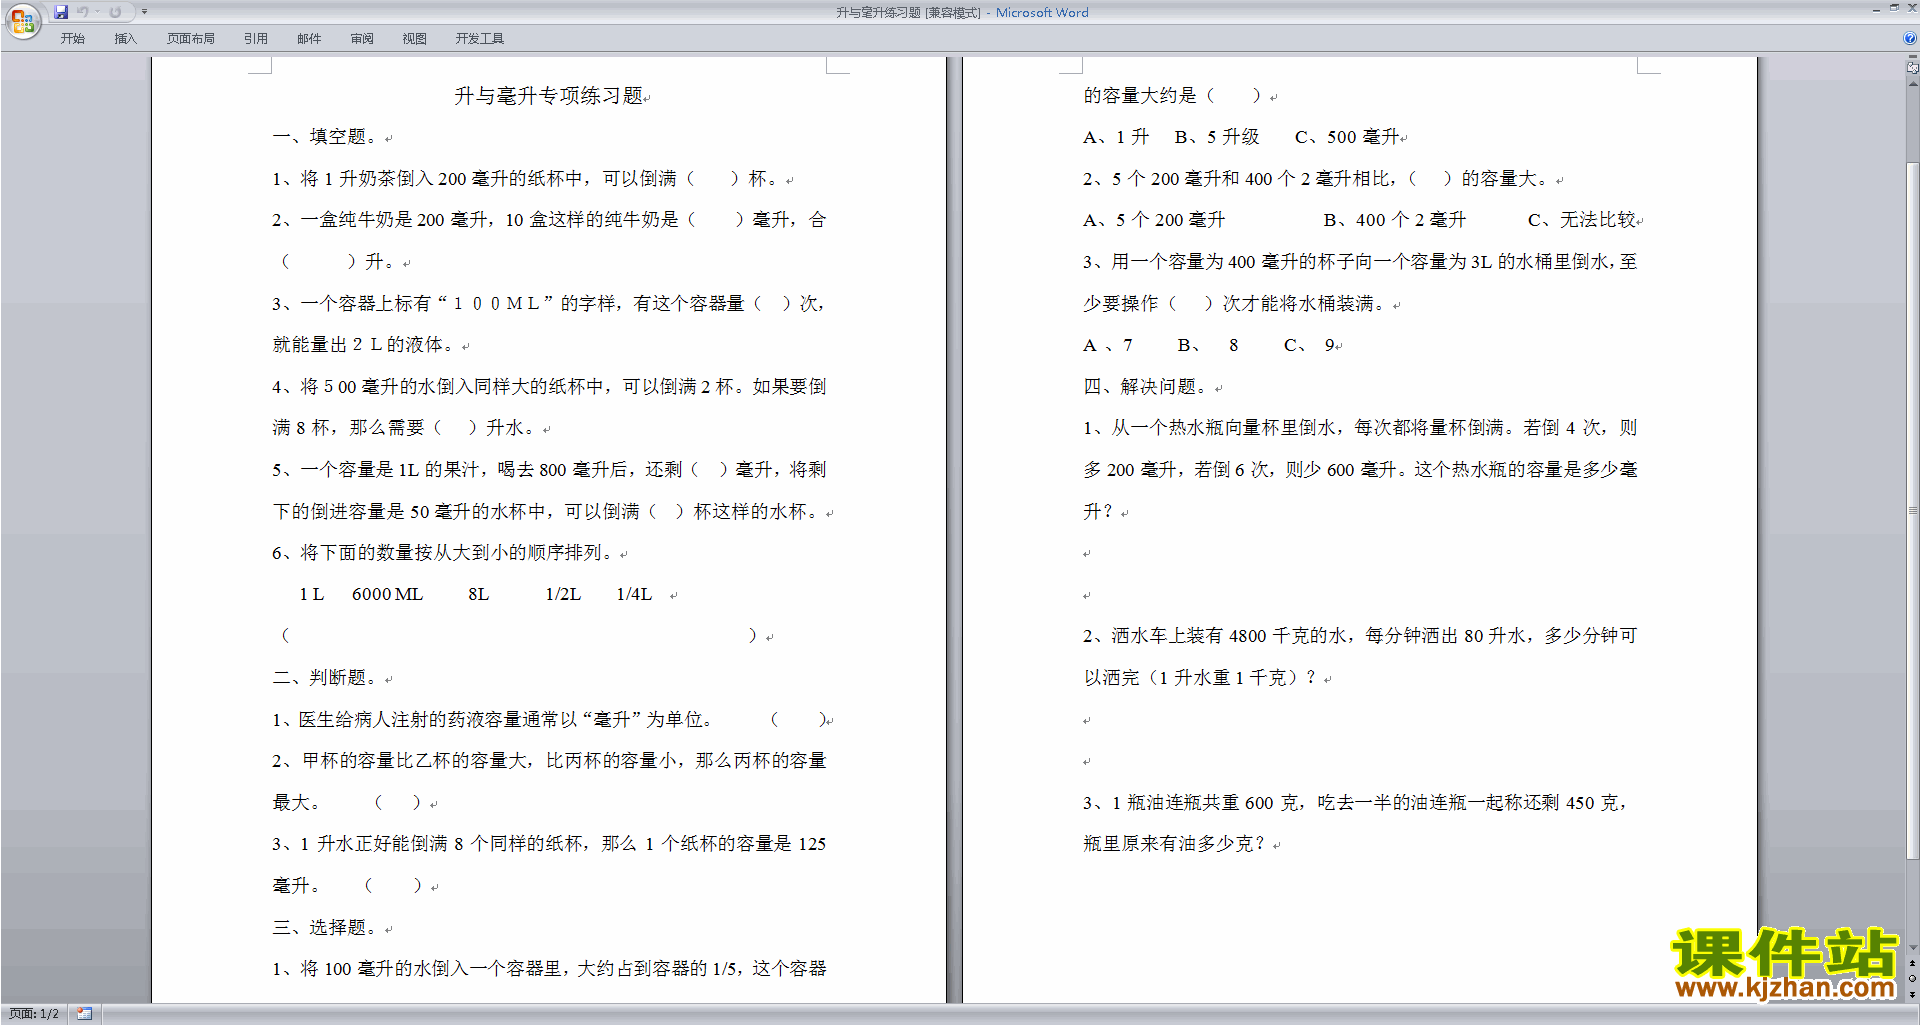Click the 页面: 1/2 status bar indicator
Screen dimensions: 1920x1025
click(33, 1014)
